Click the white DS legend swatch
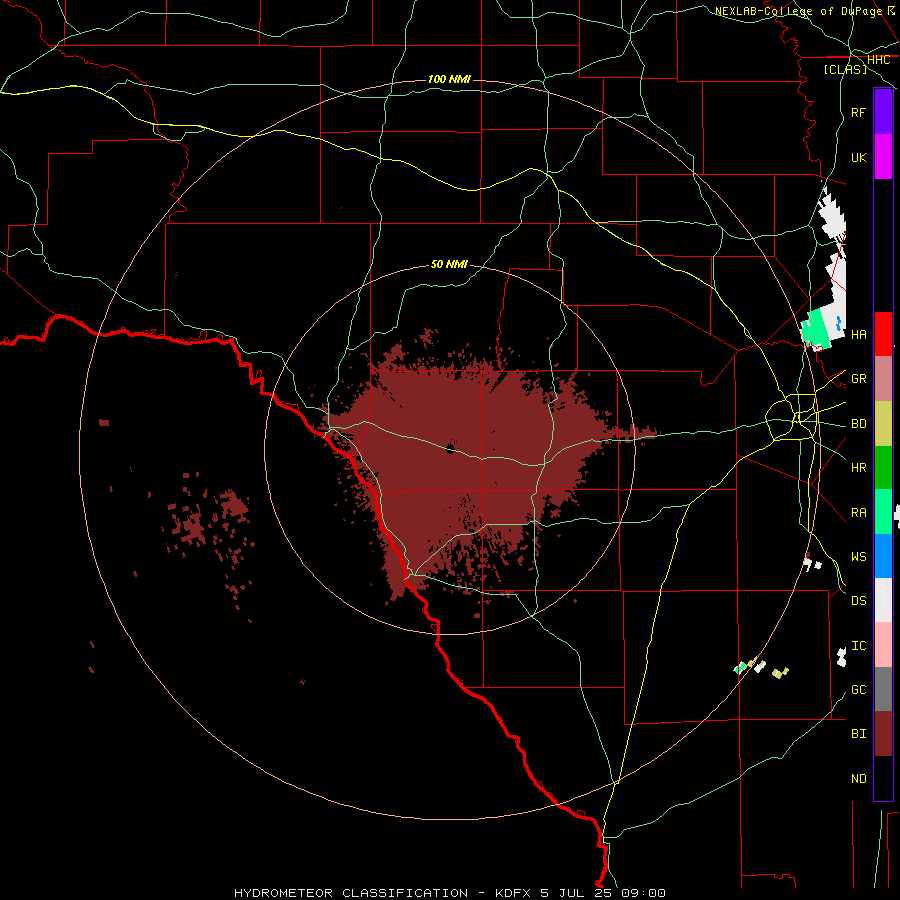900x900 pixels. (883, 600)
